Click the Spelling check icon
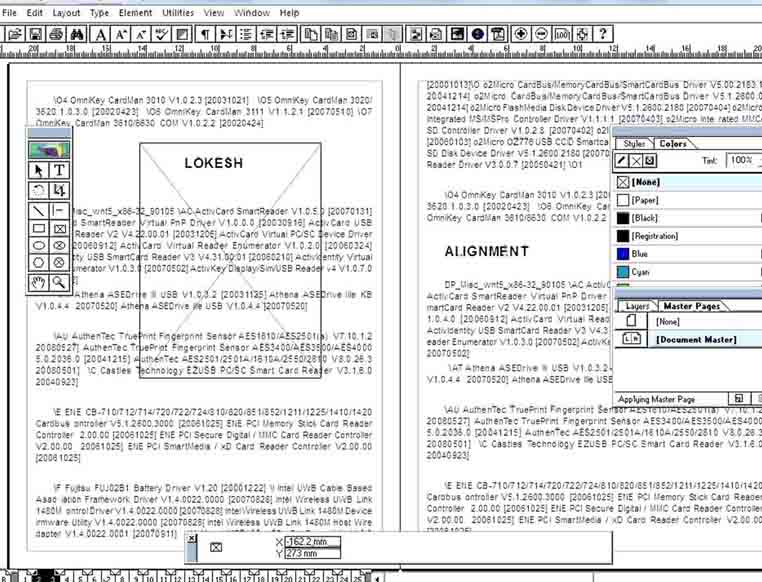The image size is (762, 582). click(x=161, y=34)
